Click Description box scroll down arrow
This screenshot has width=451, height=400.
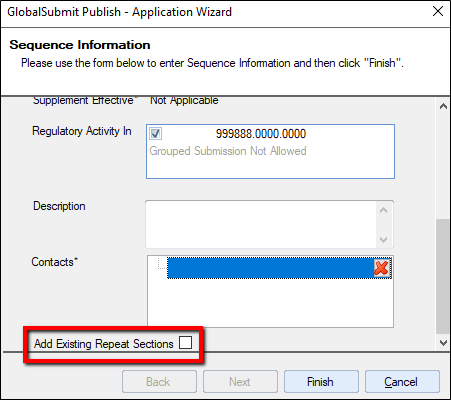[x=383, y=239]
